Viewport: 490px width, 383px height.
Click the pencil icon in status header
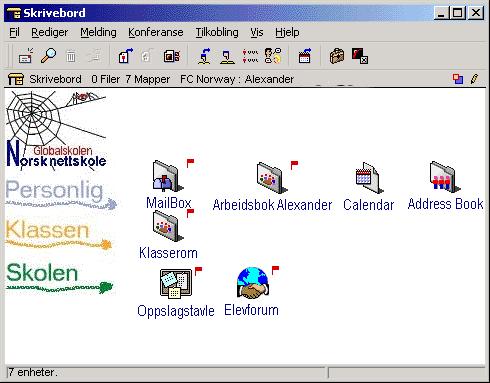[x=474, y=79]
